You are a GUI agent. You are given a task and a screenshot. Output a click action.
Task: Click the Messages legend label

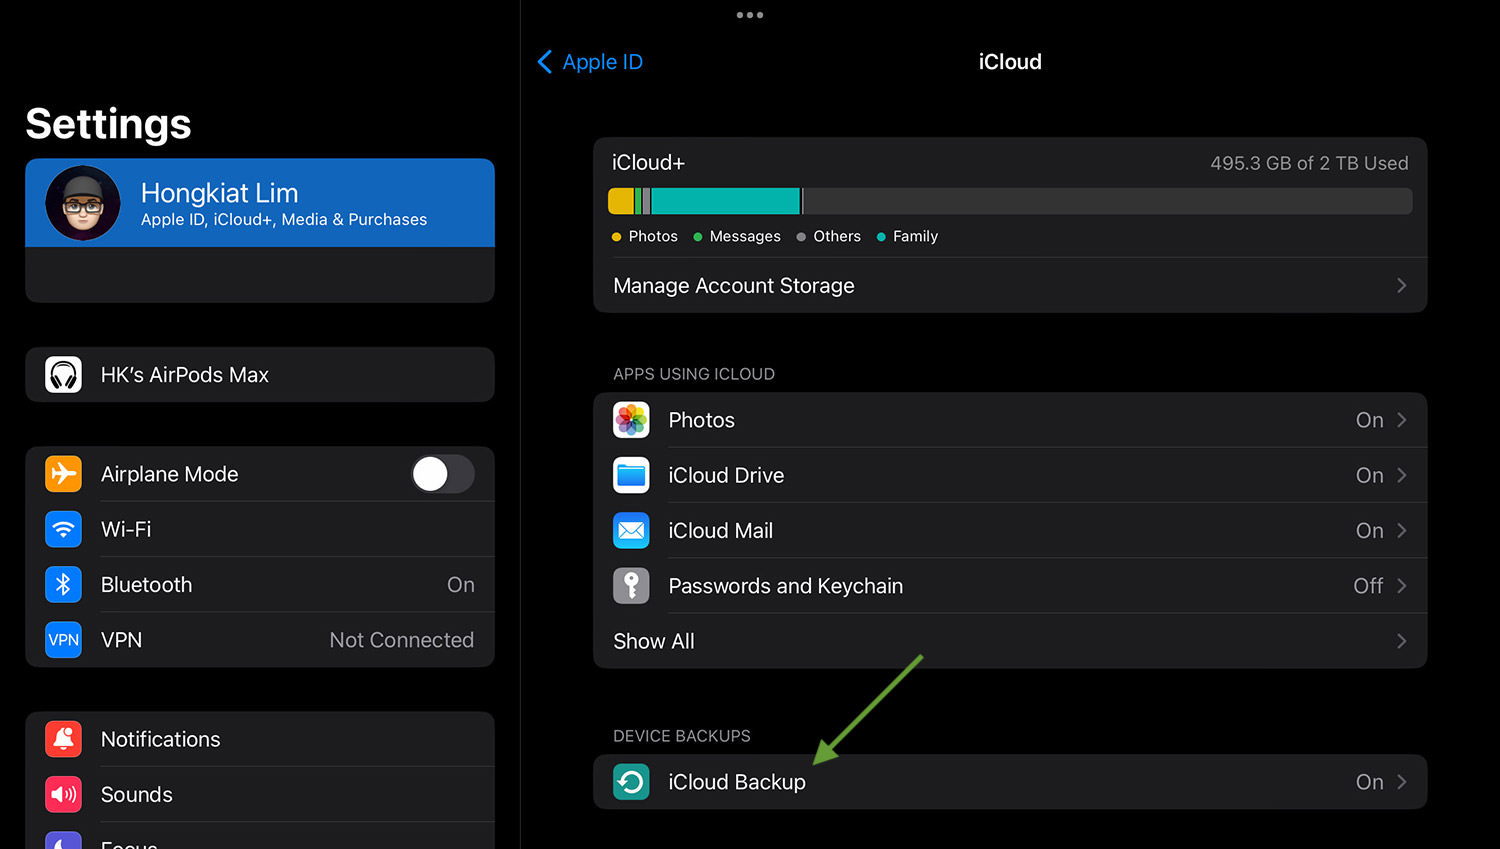(745, 236)
